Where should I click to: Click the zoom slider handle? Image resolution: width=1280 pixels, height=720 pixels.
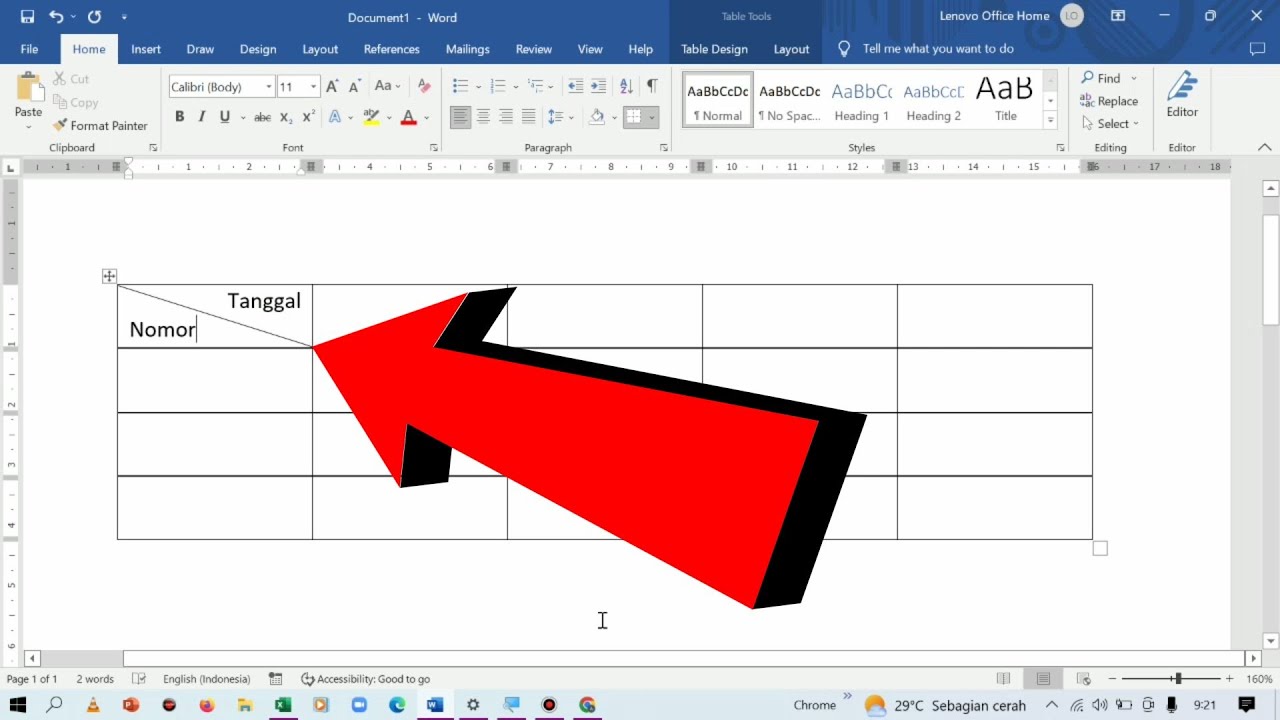click(x=1177, y=679)
